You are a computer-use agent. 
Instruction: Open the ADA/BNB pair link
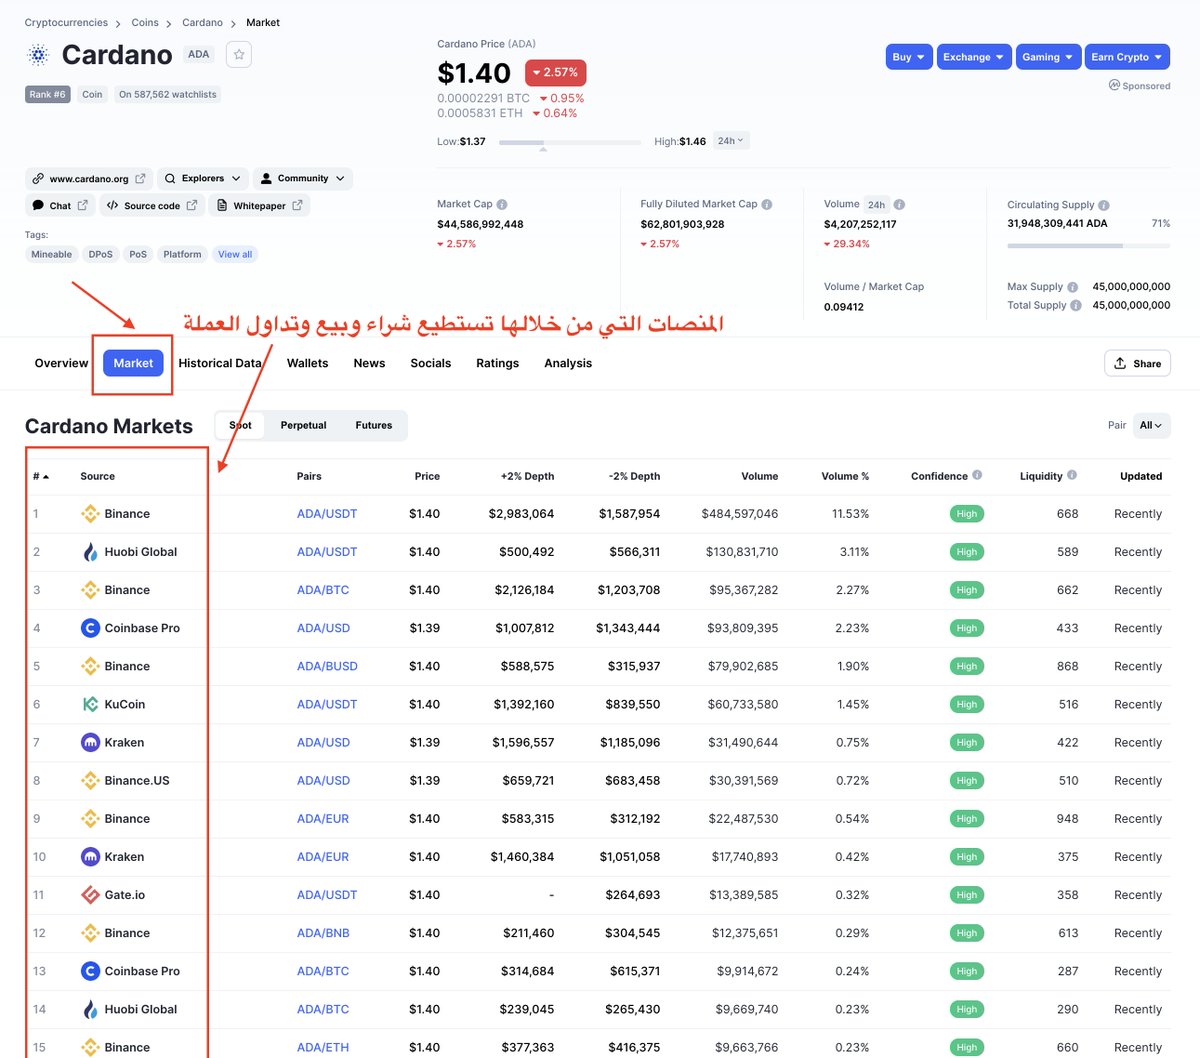323,933
